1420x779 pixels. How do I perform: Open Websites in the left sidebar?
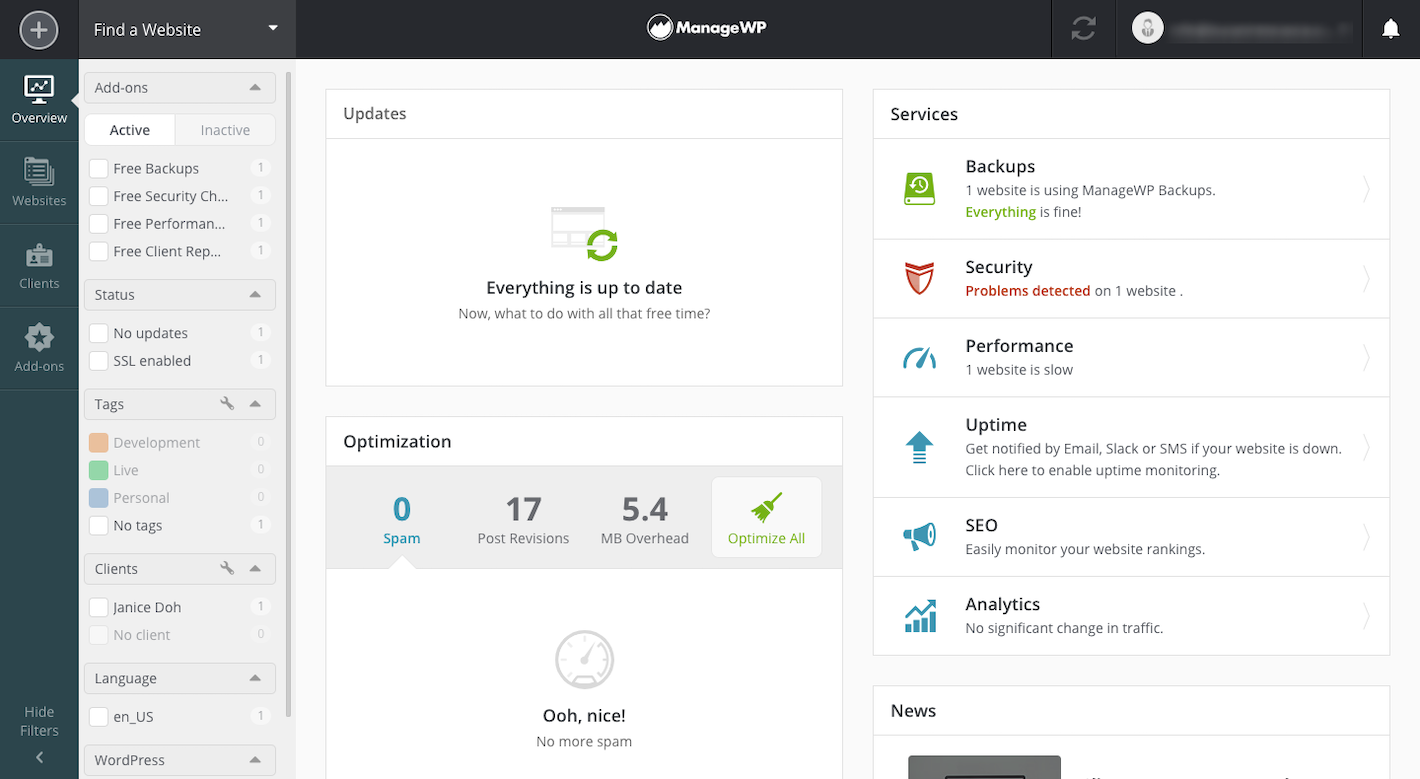39,182
